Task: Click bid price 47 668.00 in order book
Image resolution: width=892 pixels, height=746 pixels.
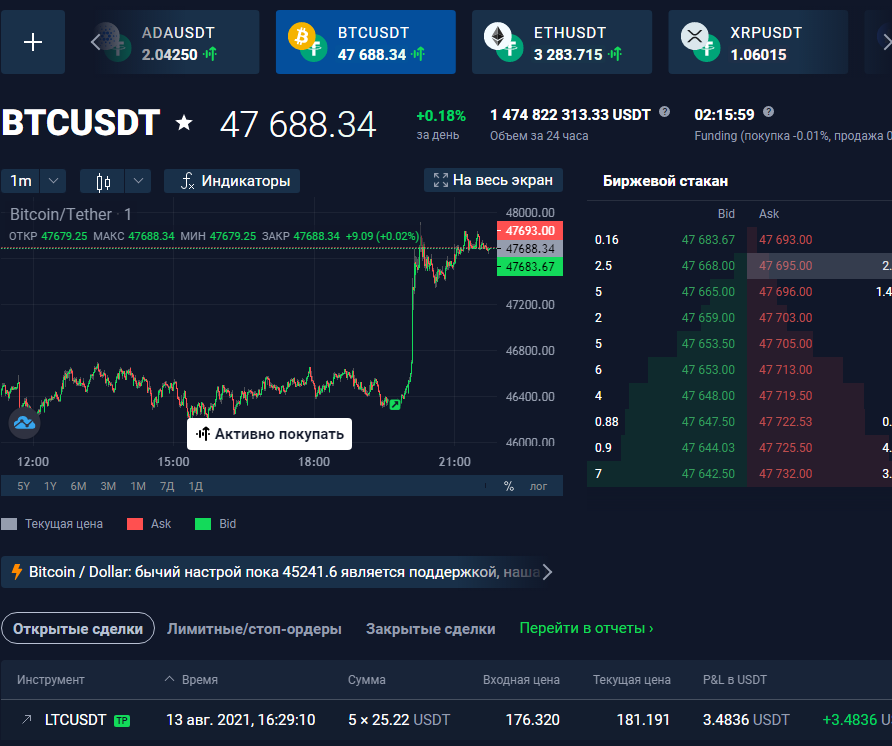Action: point(708,266)
